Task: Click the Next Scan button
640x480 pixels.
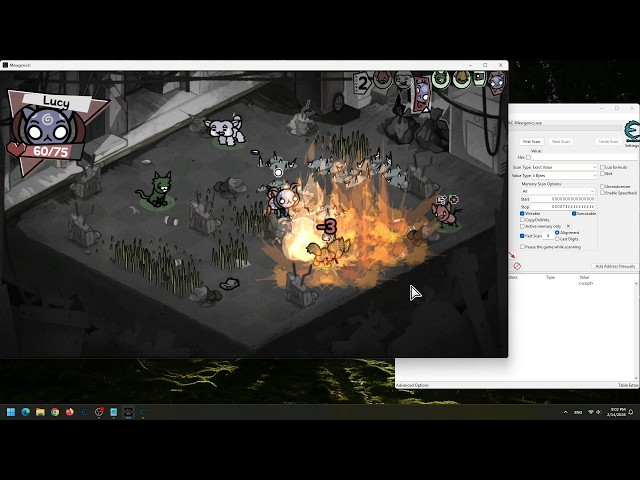Action: pyautogui.click(x=560, y=141)
